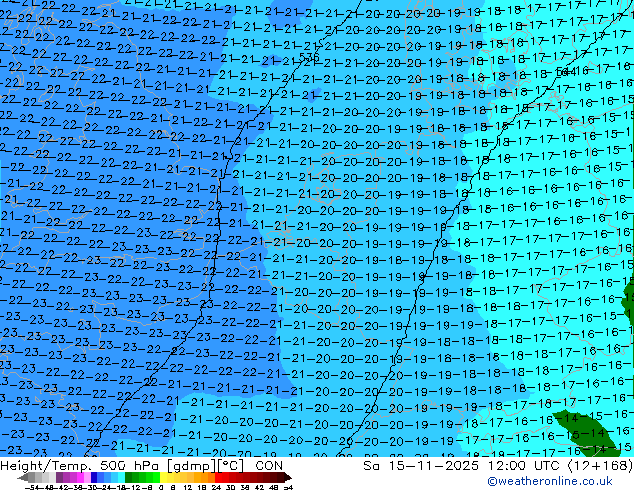Click the dark right arrow of the legend
Image resolution: width=634 pixels, height=490 pixels.
[x=288, y=478]
